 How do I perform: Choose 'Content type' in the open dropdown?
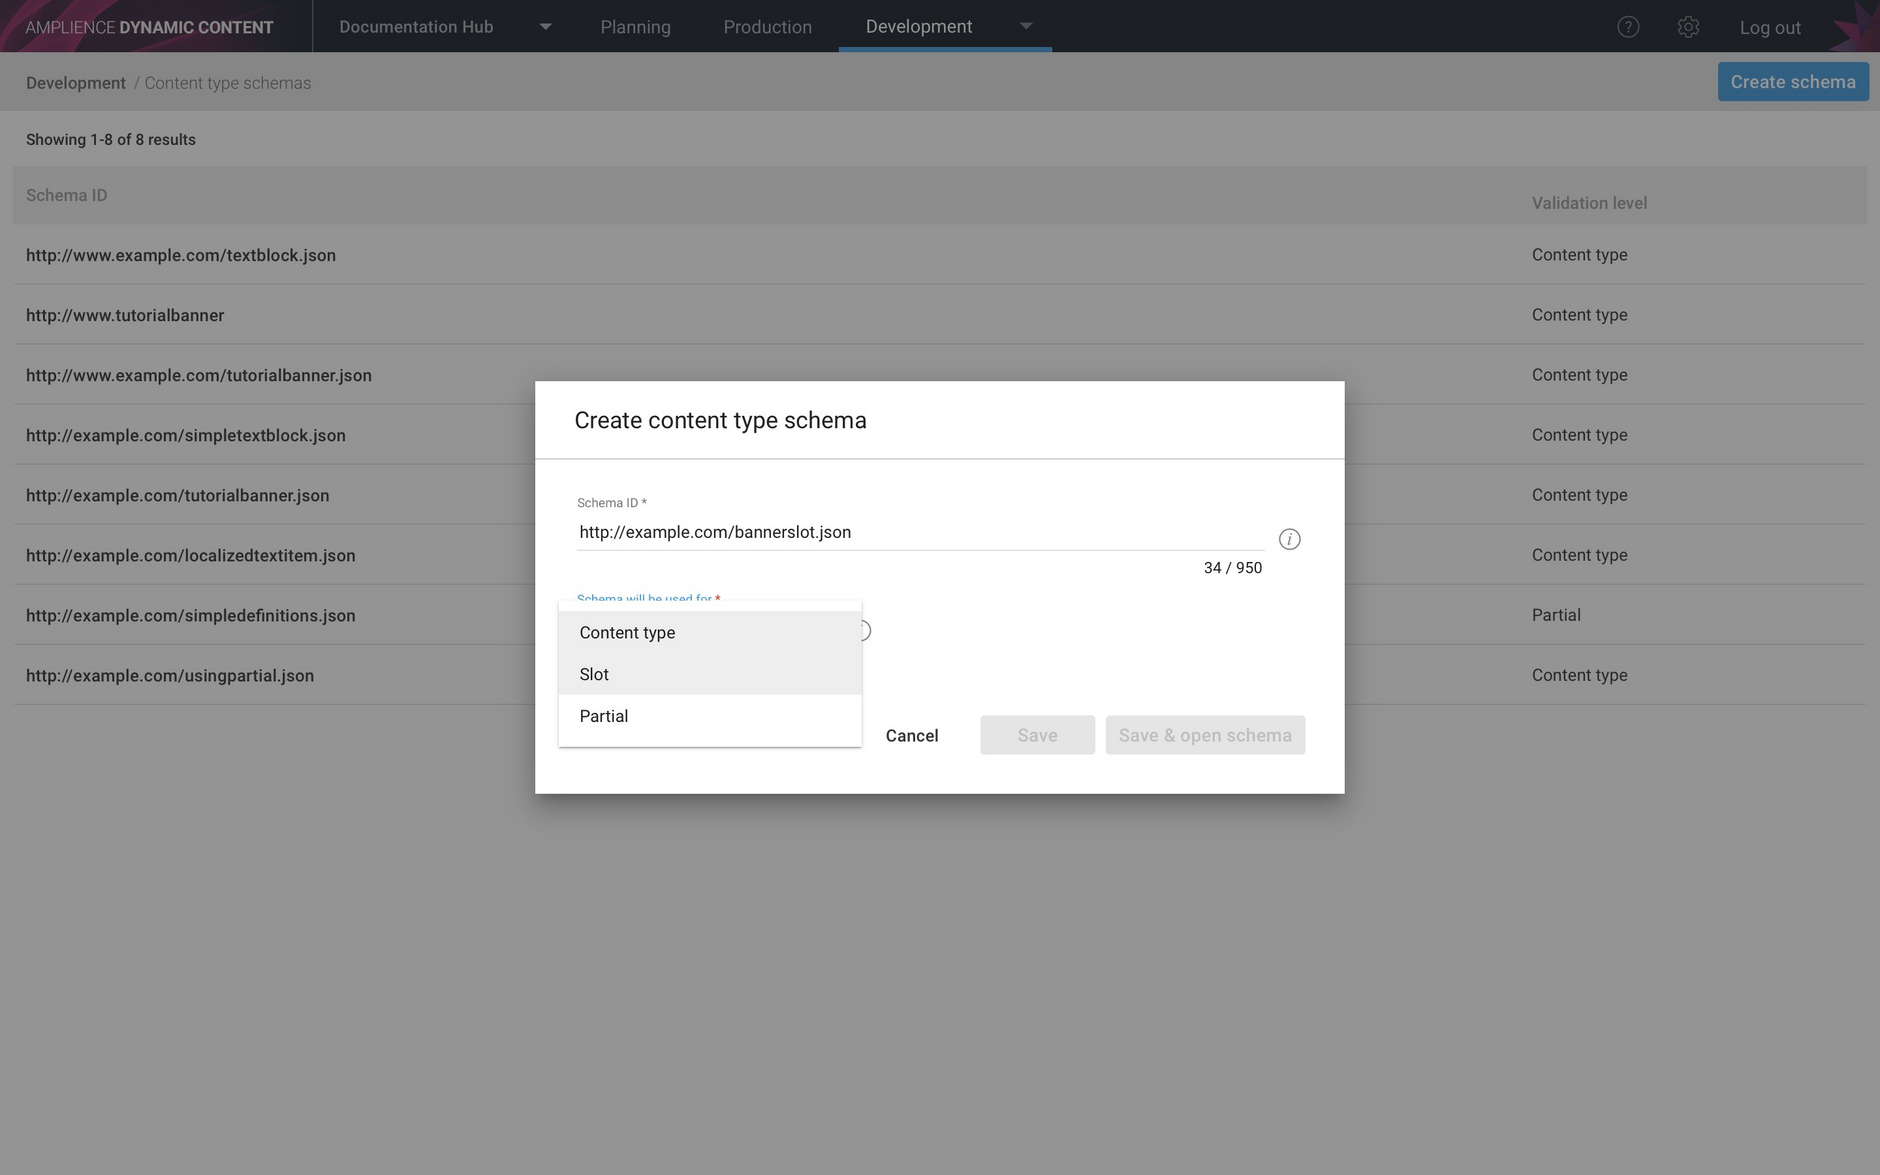click(627, 632)
